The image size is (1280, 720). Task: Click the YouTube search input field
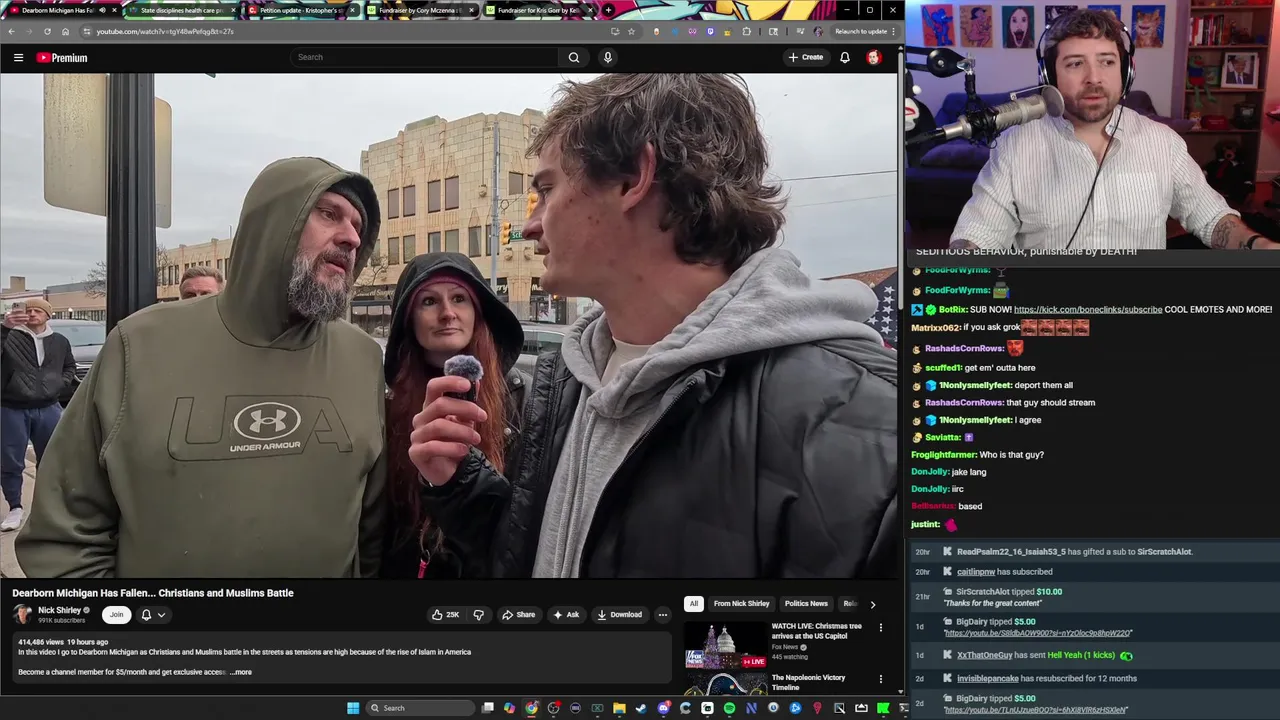[x=424, y=57]
